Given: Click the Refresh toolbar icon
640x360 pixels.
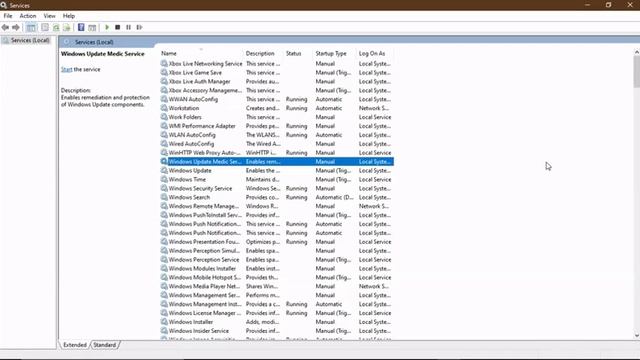Looking at the screenshot, I should (56, 27).
